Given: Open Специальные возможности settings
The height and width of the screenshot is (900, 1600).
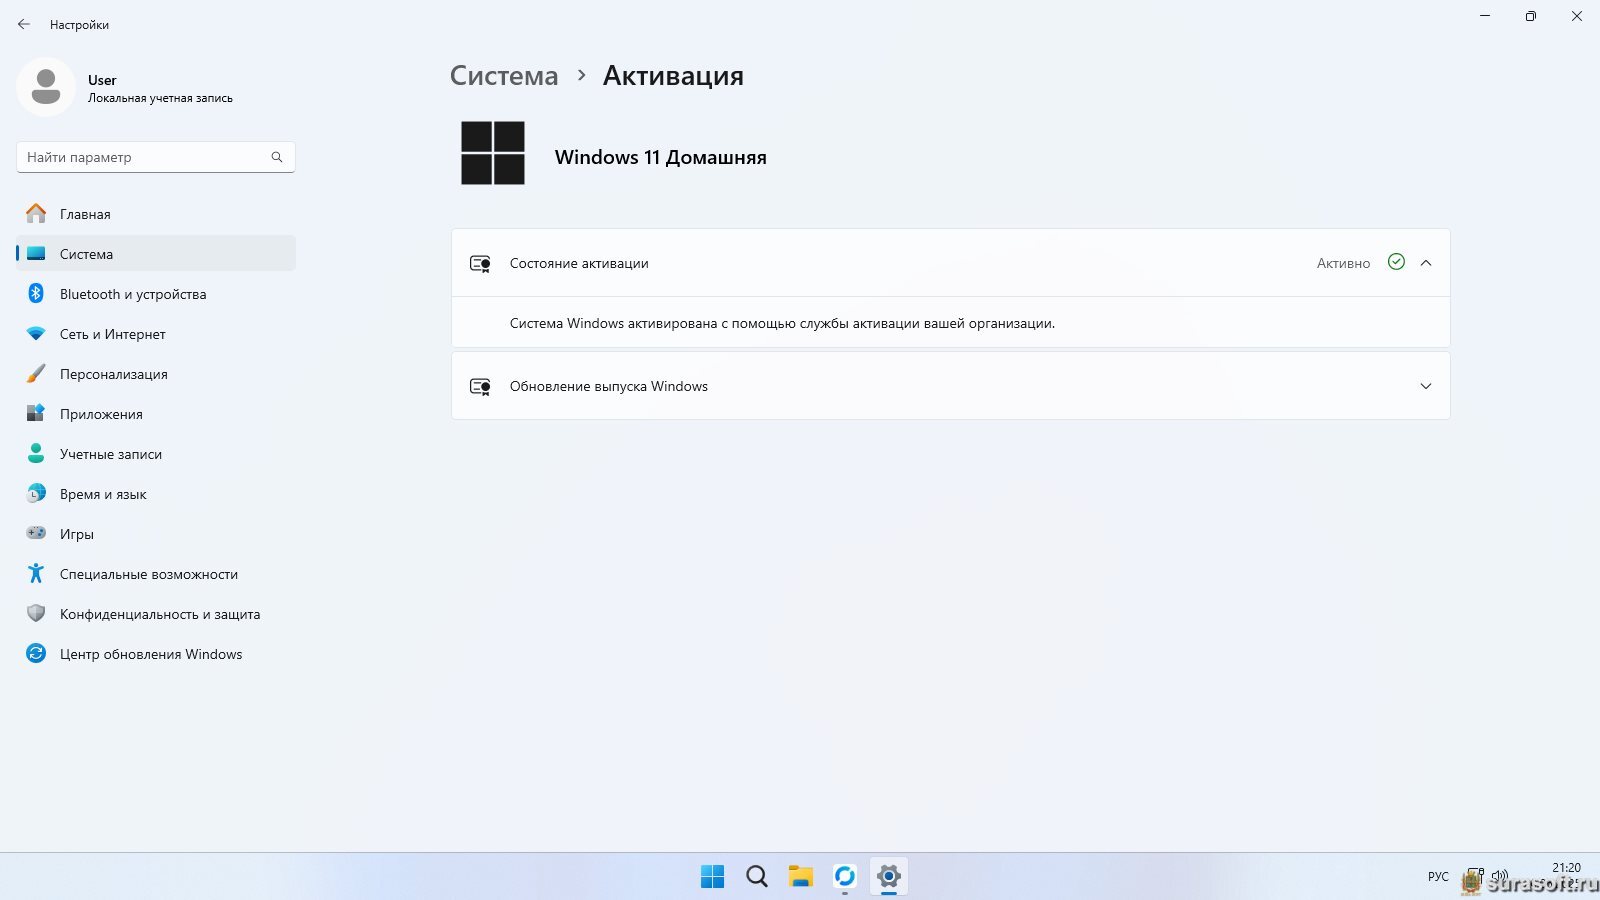Looking at the screenshot, I should click(156, 573).
